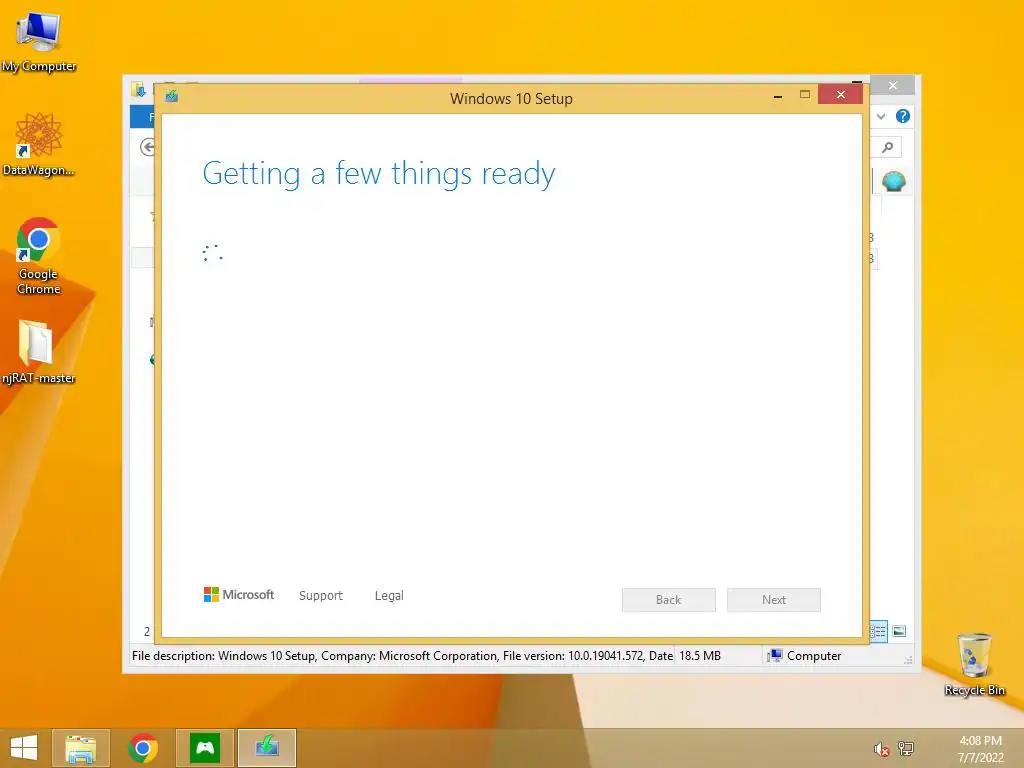Open the Xbox games app in taskbar
This screenshot has width=1024, height=768.
click(204, 748)
